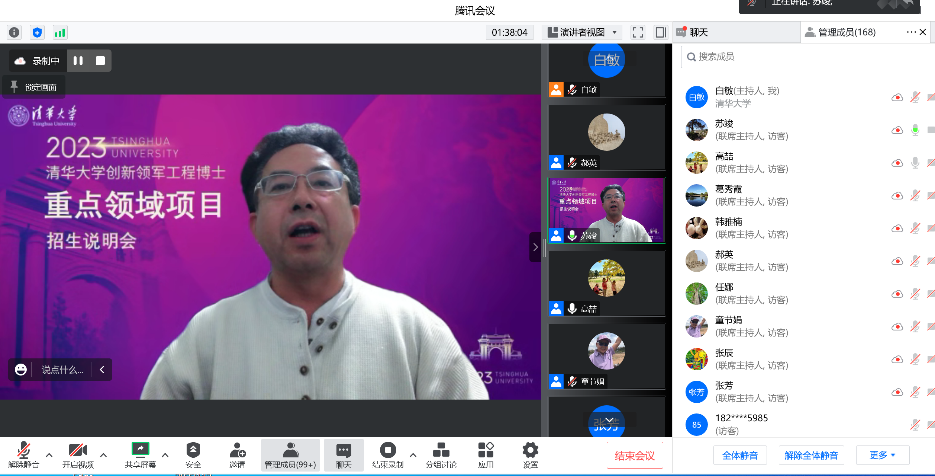Collapse the 说点什么 chat bar arrow

click(102, 369)
